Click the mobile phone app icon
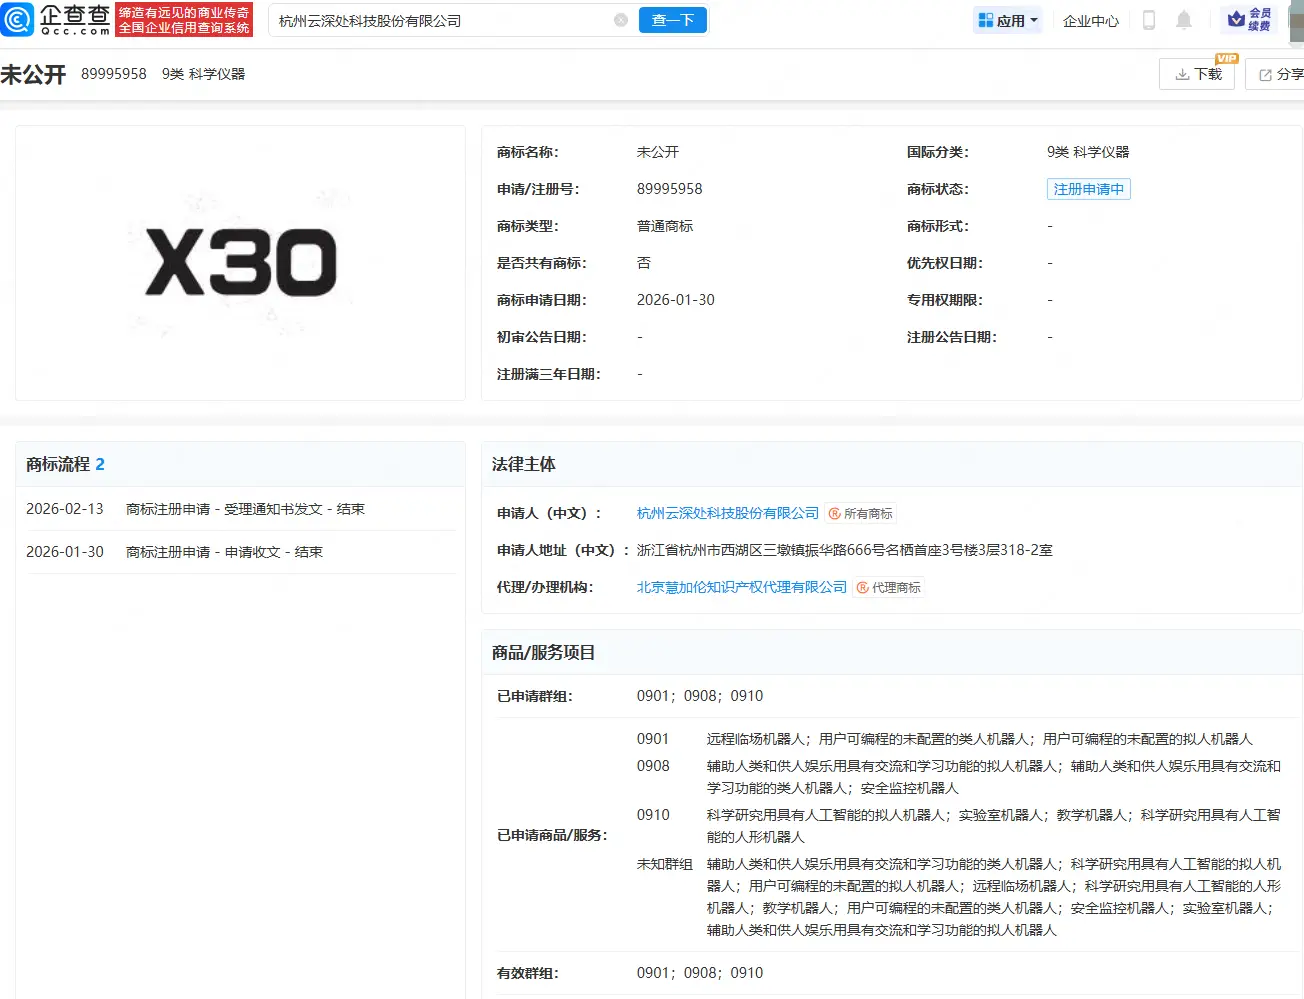Image resolution: width=1304 pixels, height=999 pixels. [x=1148, y=19]
